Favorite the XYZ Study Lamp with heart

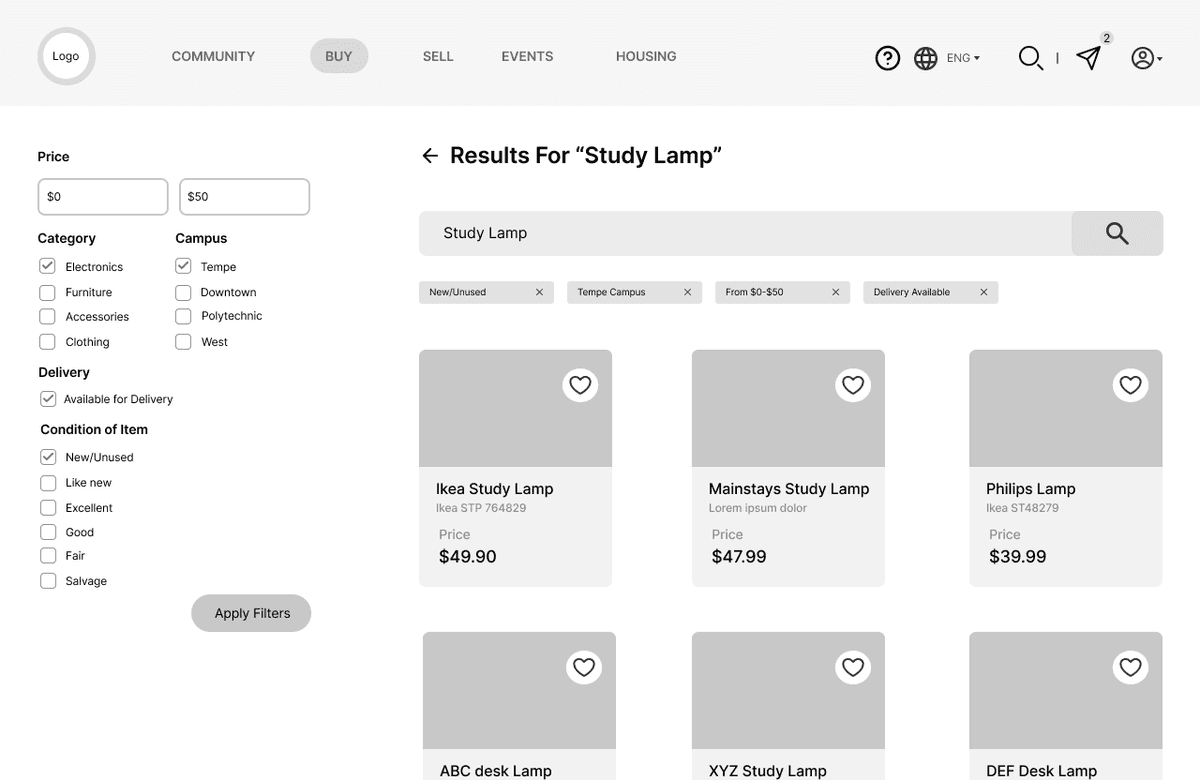click(853, 667)
